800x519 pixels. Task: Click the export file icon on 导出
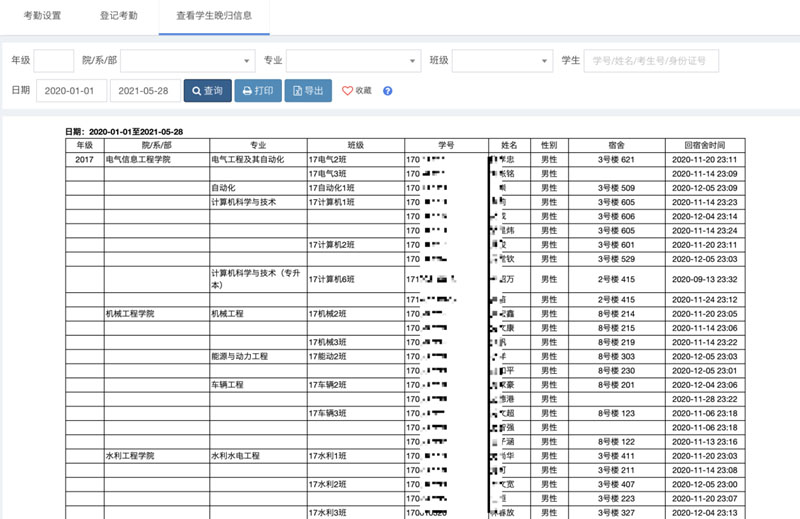click(296, 91)
